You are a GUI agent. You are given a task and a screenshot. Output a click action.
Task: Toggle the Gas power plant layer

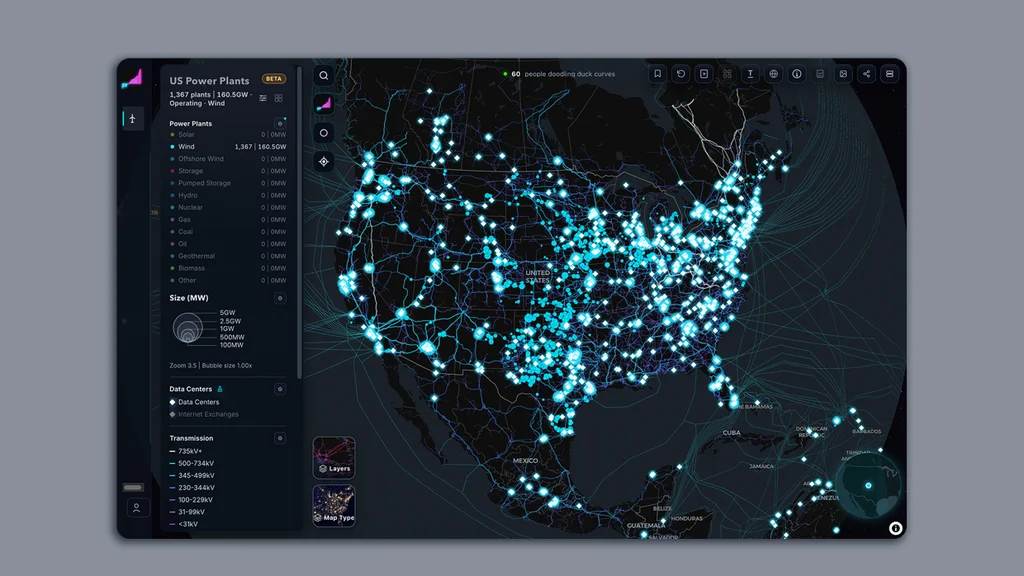point(228,219)
